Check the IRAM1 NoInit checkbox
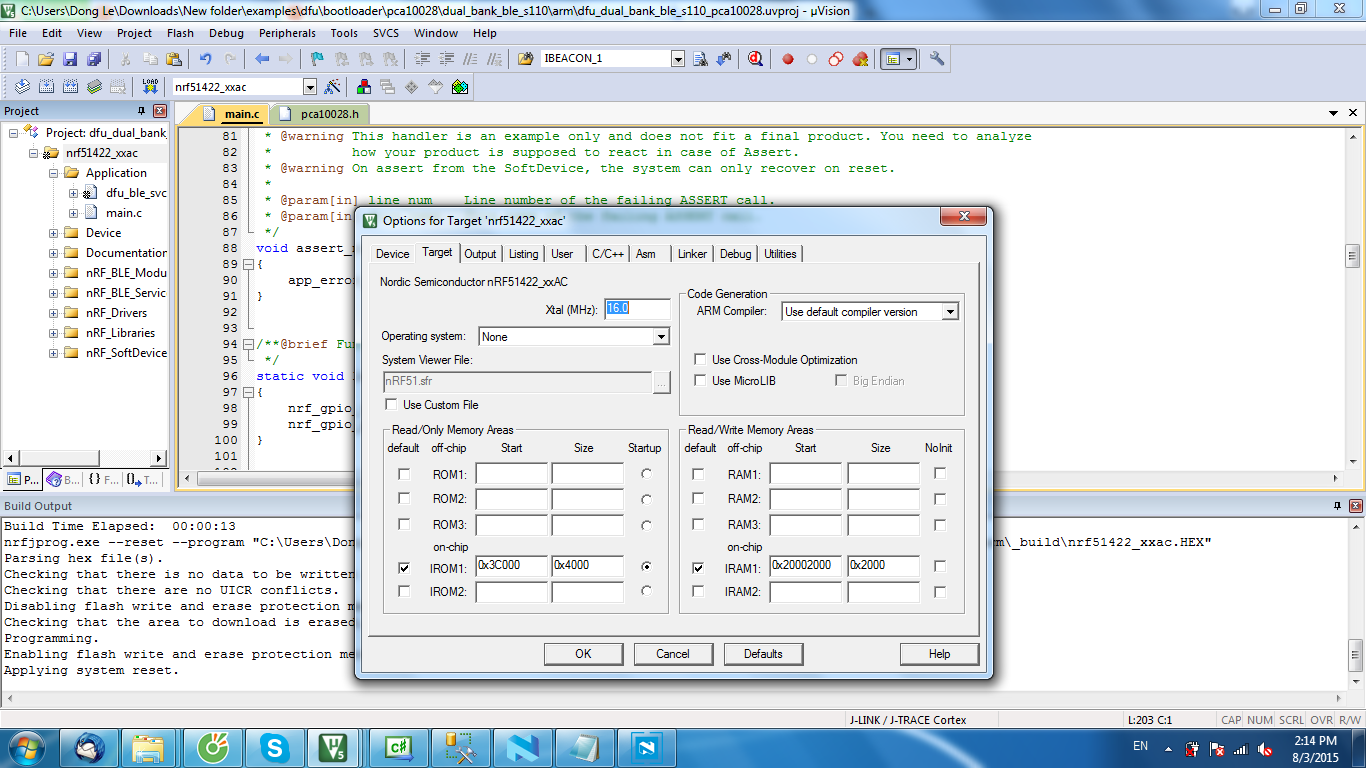 (940, 566)
